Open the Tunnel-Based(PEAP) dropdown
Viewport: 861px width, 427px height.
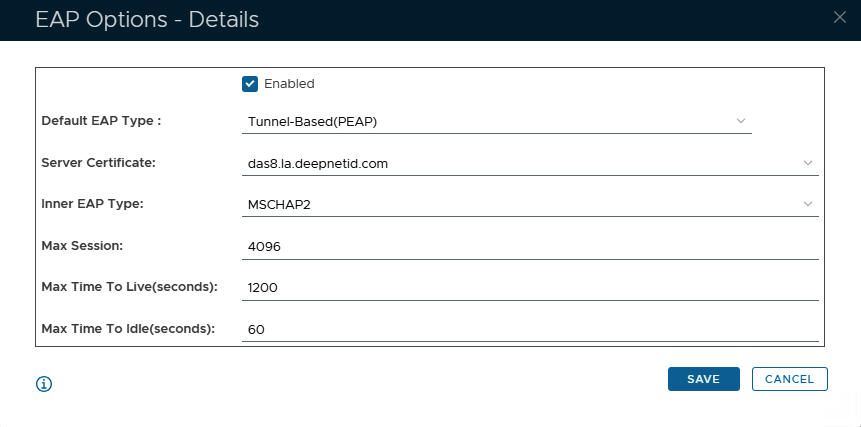490,122
